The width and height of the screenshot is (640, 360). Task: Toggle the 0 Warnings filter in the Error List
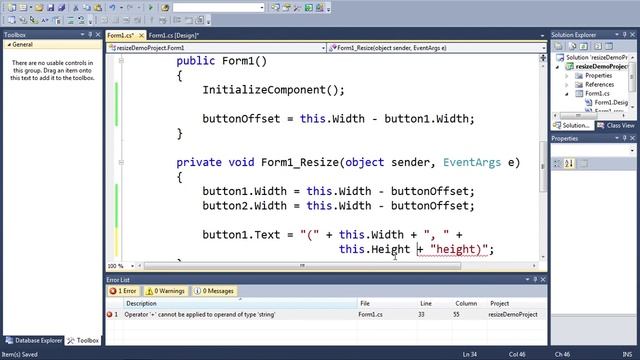tap(165, 291)
